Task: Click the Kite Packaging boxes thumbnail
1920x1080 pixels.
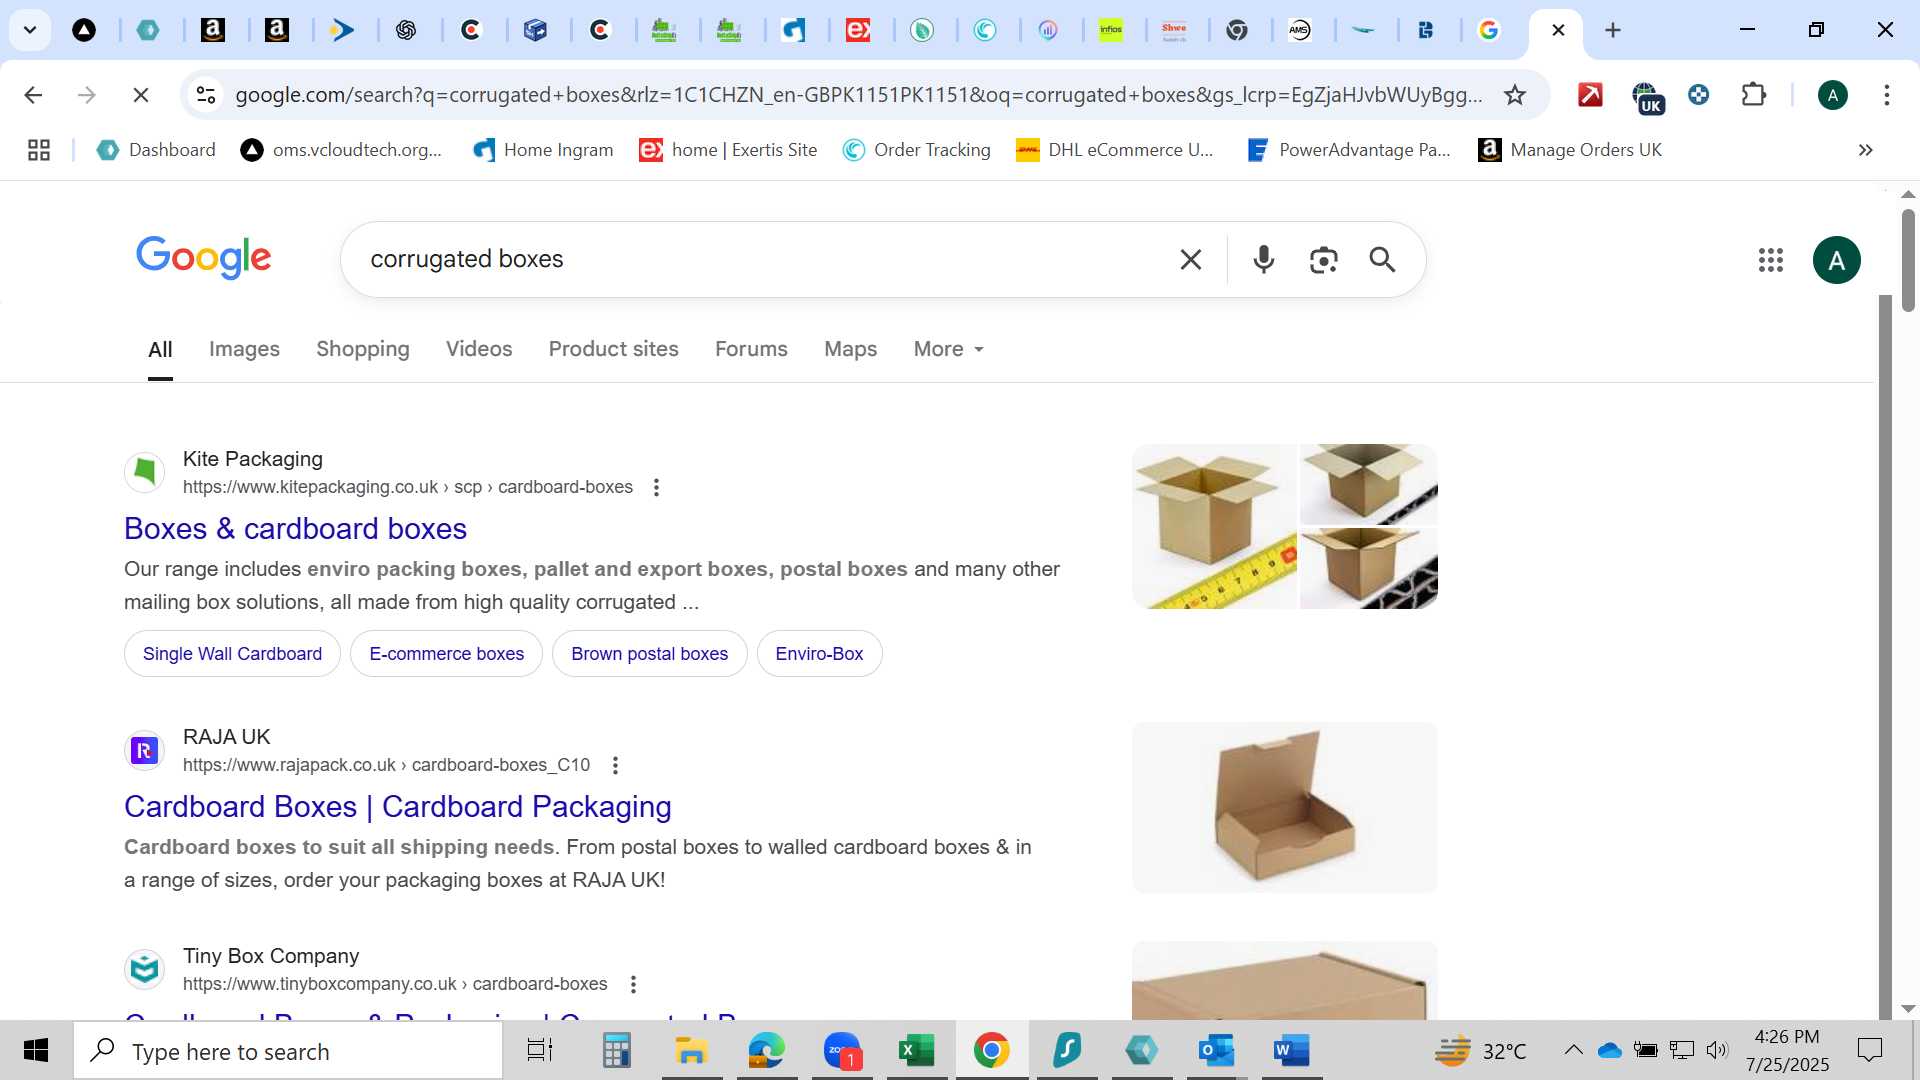Action: [x=1284, y=526]
